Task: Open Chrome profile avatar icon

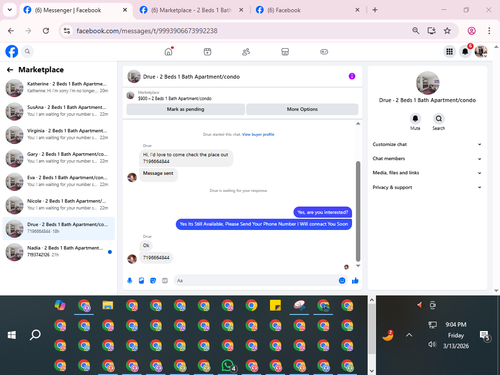Action: [472, 31]
